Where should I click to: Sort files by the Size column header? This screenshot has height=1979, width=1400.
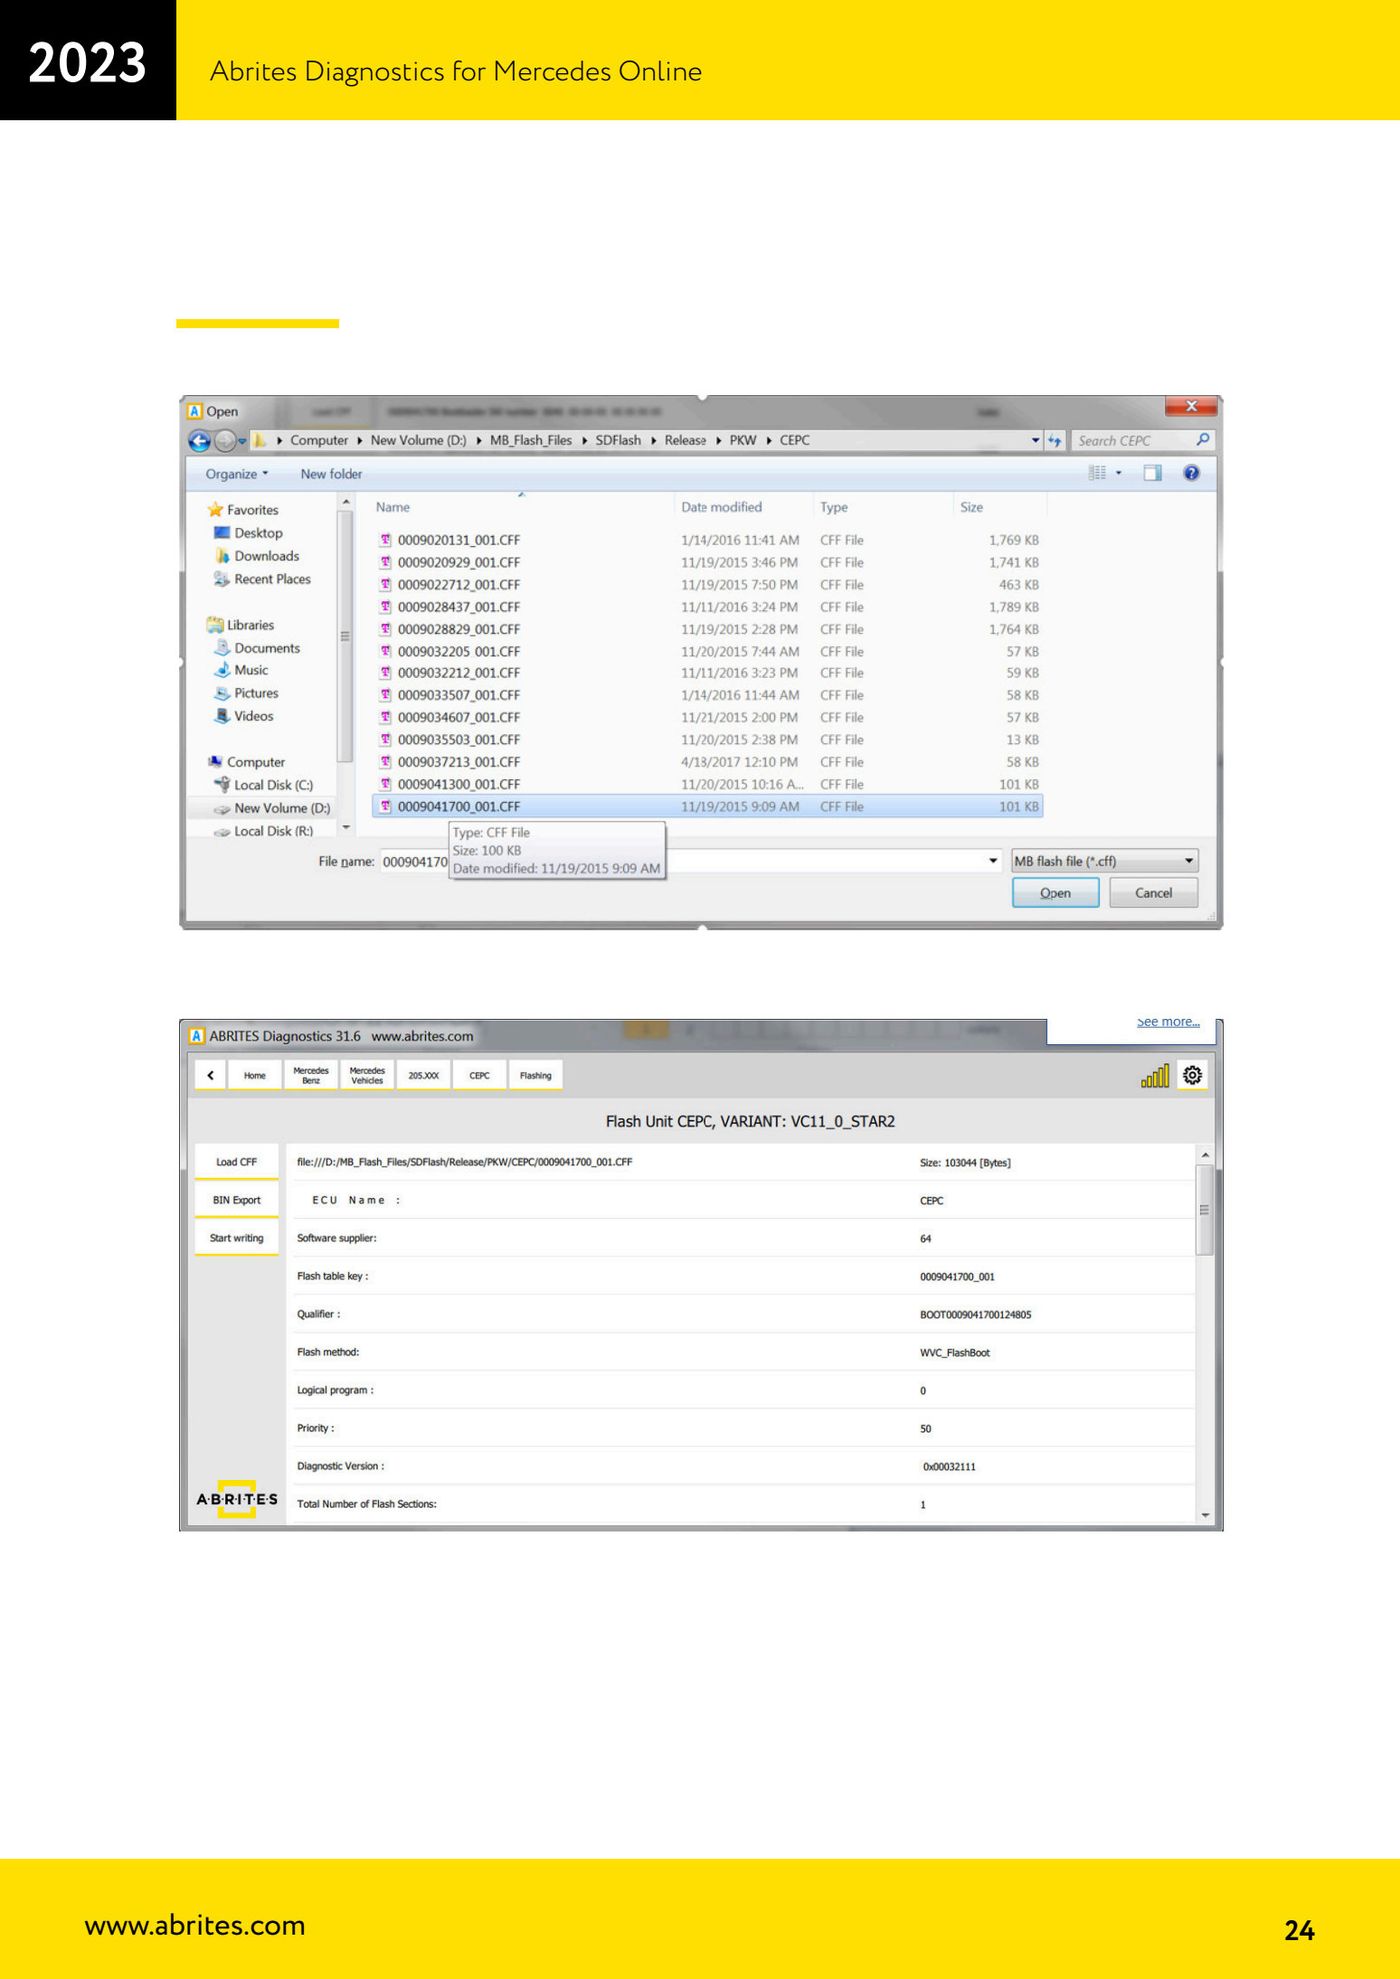tap(972, 507)
